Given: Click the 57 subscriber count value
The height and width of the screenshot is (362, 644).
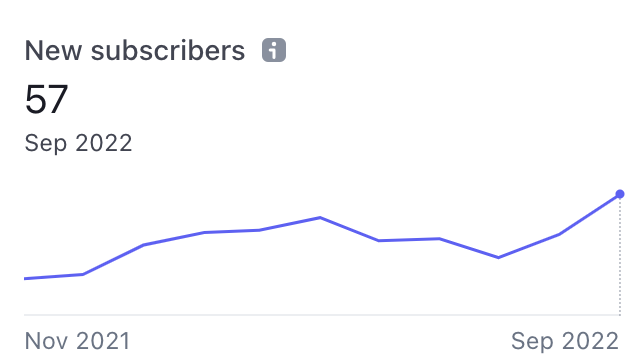Looking at the screenshot, I should 46,99.
